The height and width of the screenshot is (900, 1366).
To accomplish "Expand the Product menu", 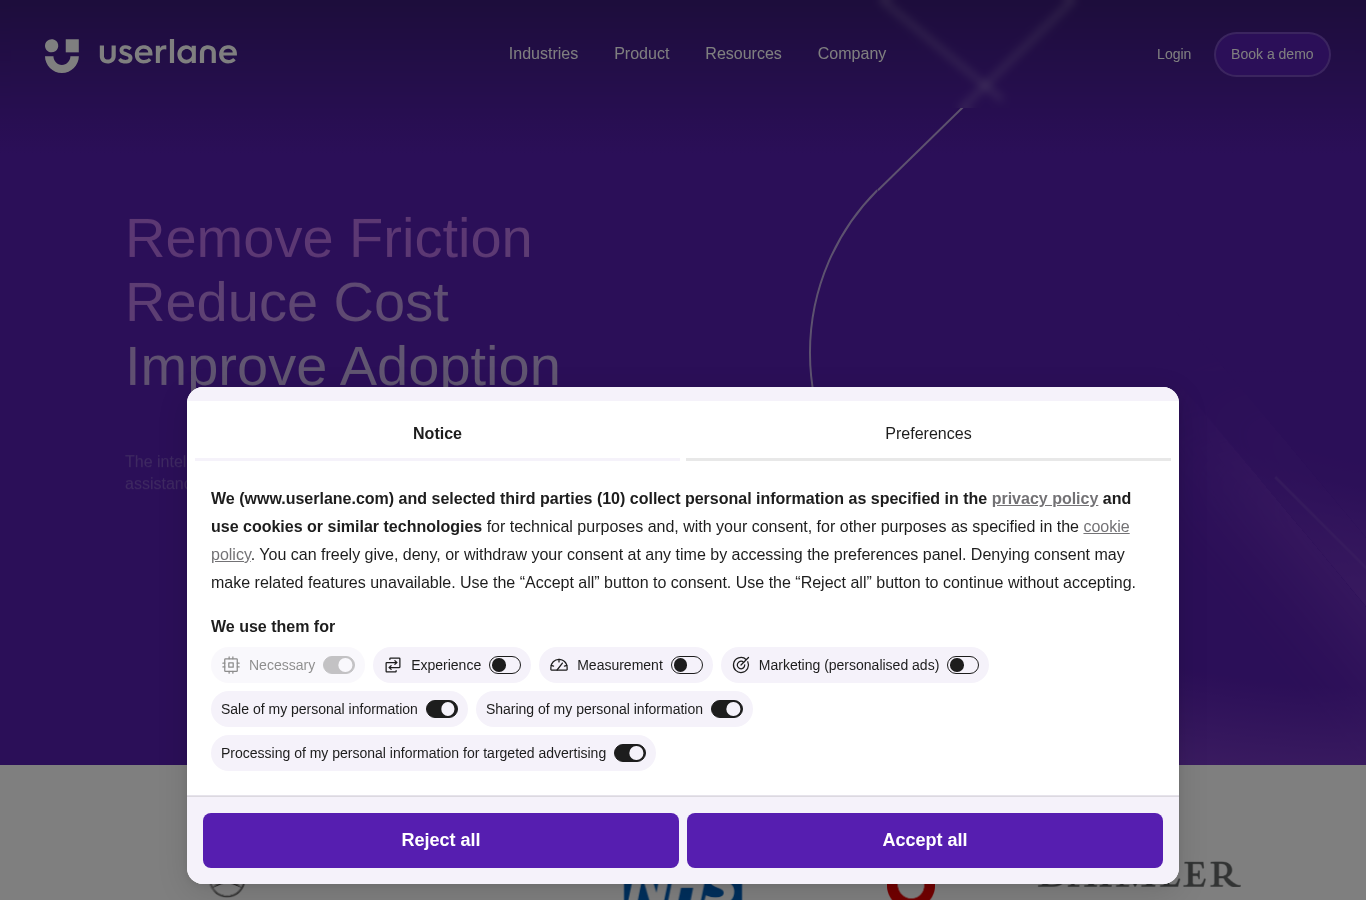I will coord(641,54).
